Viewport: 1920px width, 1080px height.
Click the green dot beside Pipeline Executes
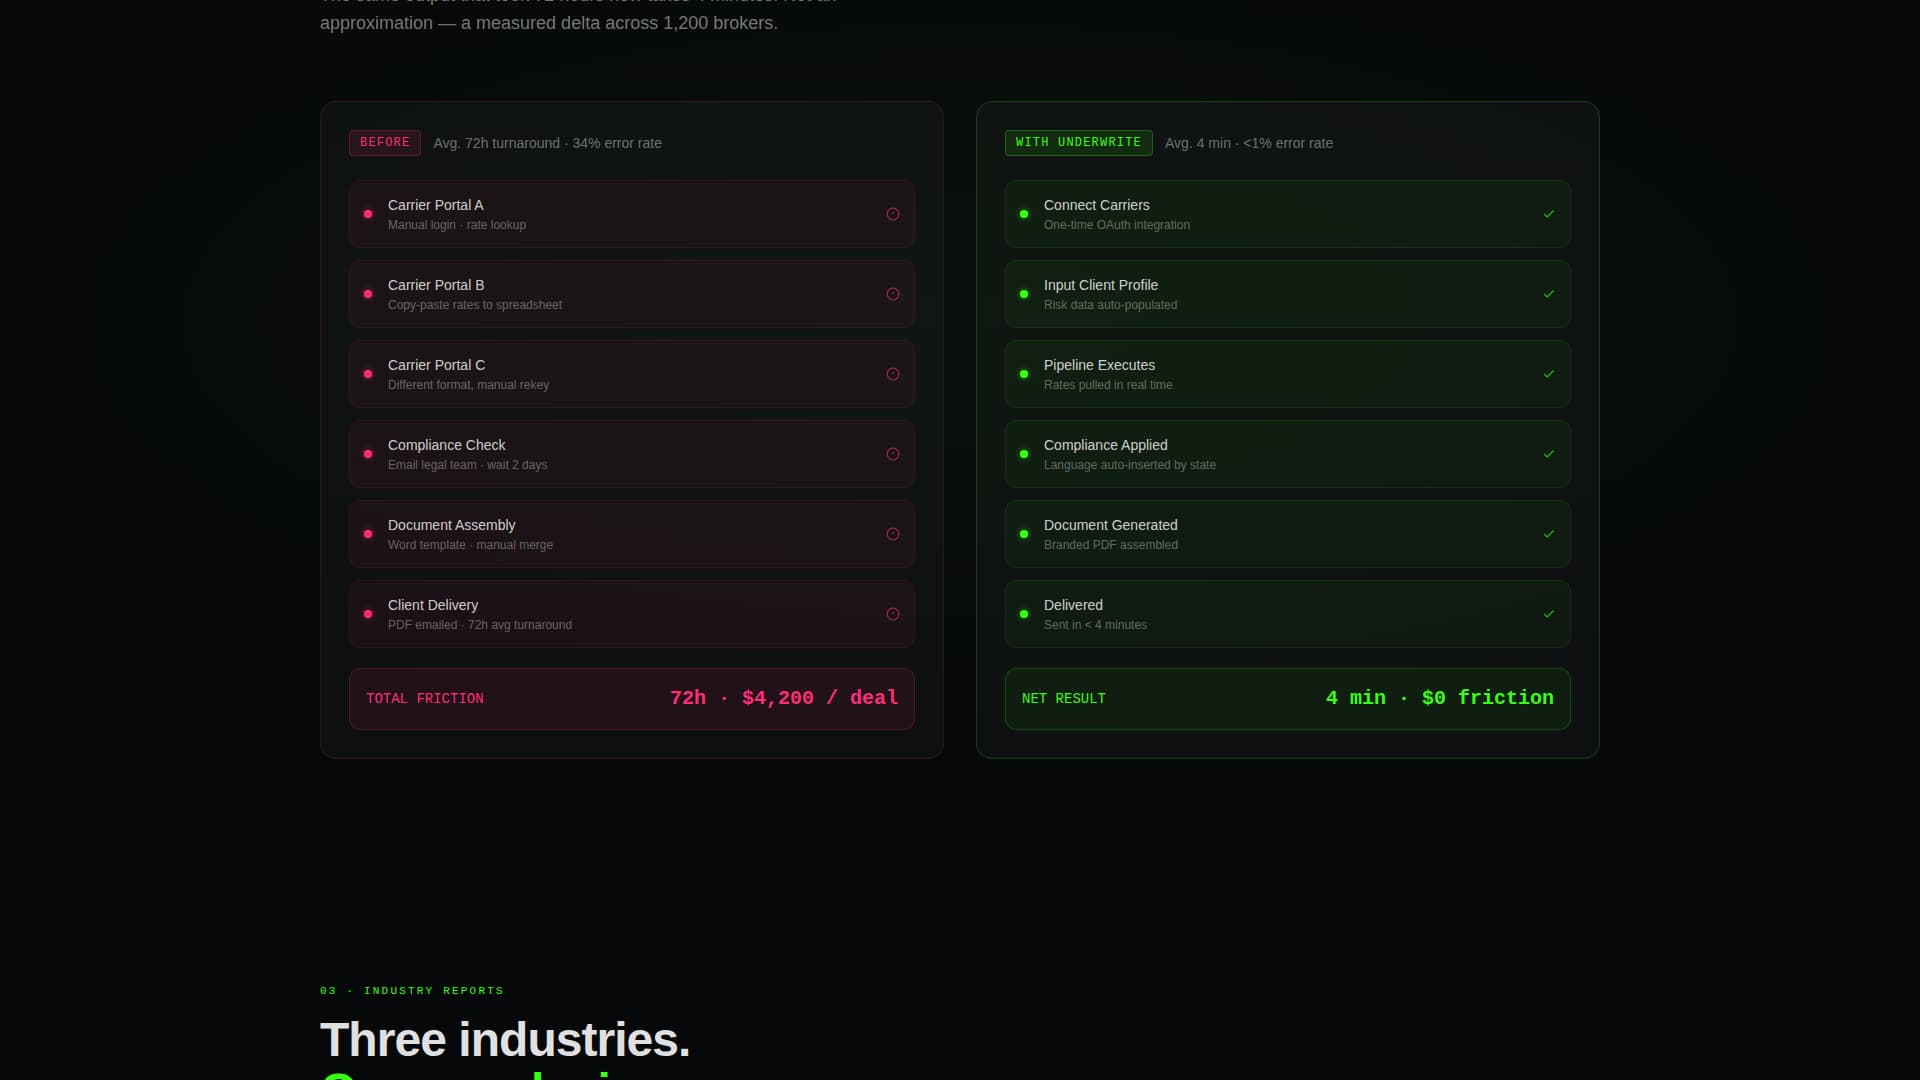pos(1024,374)
